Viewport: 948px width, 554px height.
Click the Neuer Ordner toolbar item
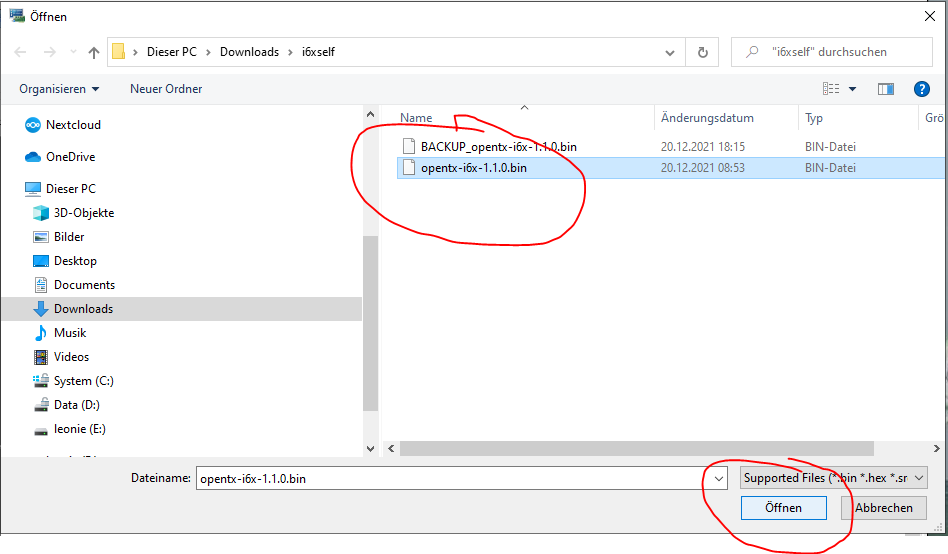coord(166,89)
